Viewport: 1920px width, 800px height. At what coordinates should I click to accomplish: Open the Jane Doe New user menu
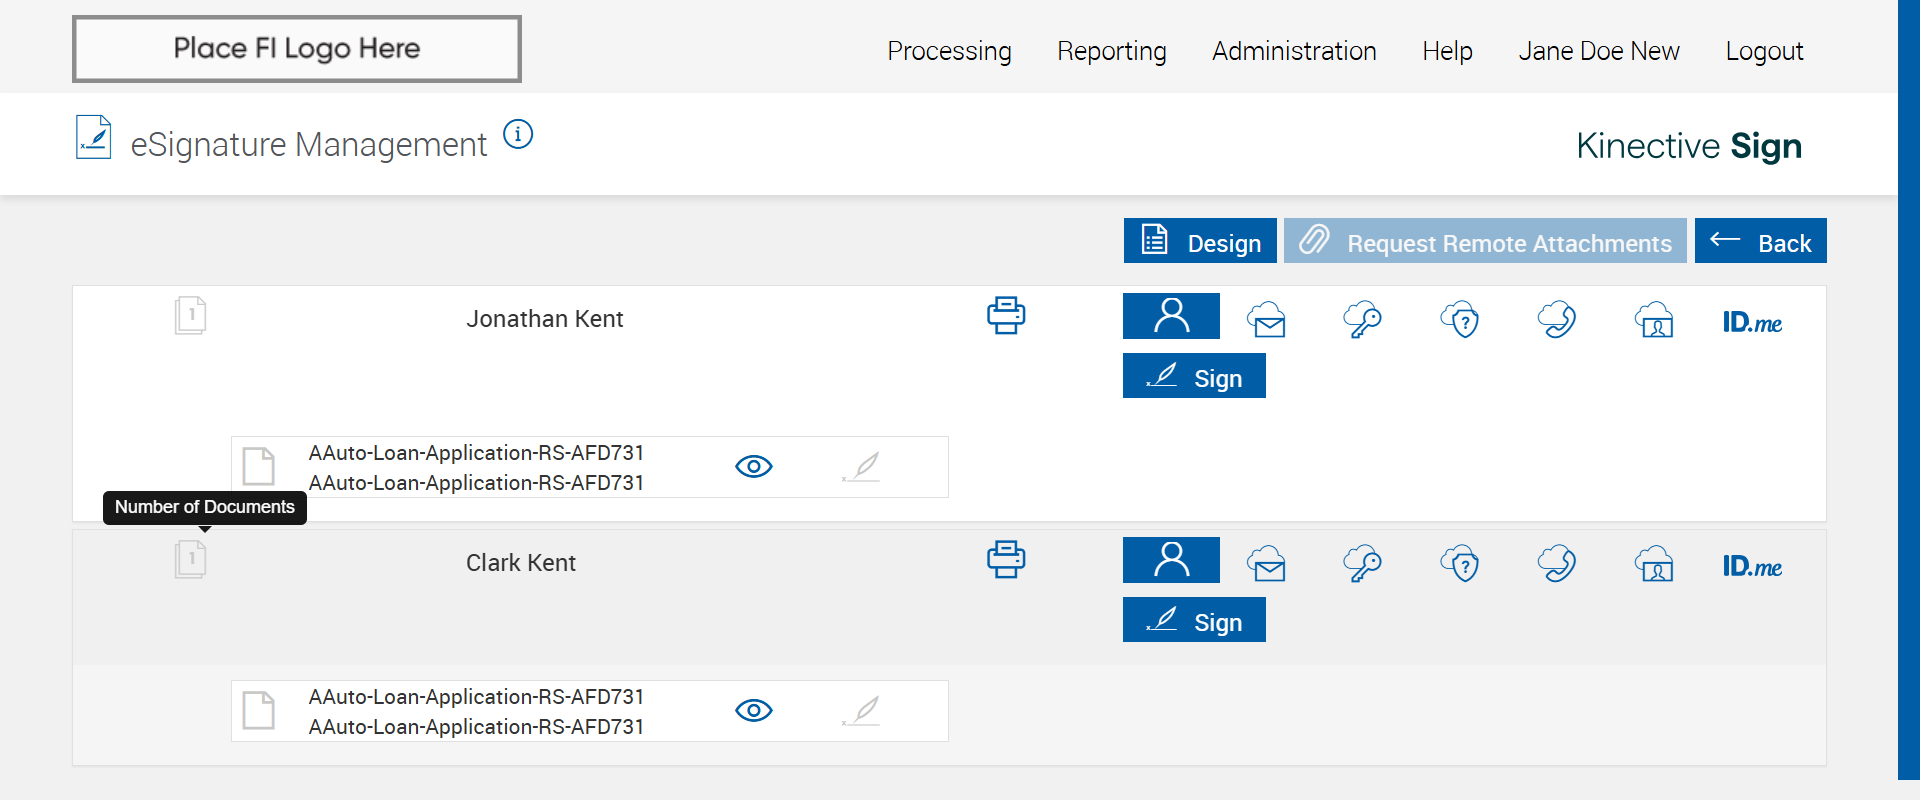pos(1598,51)
